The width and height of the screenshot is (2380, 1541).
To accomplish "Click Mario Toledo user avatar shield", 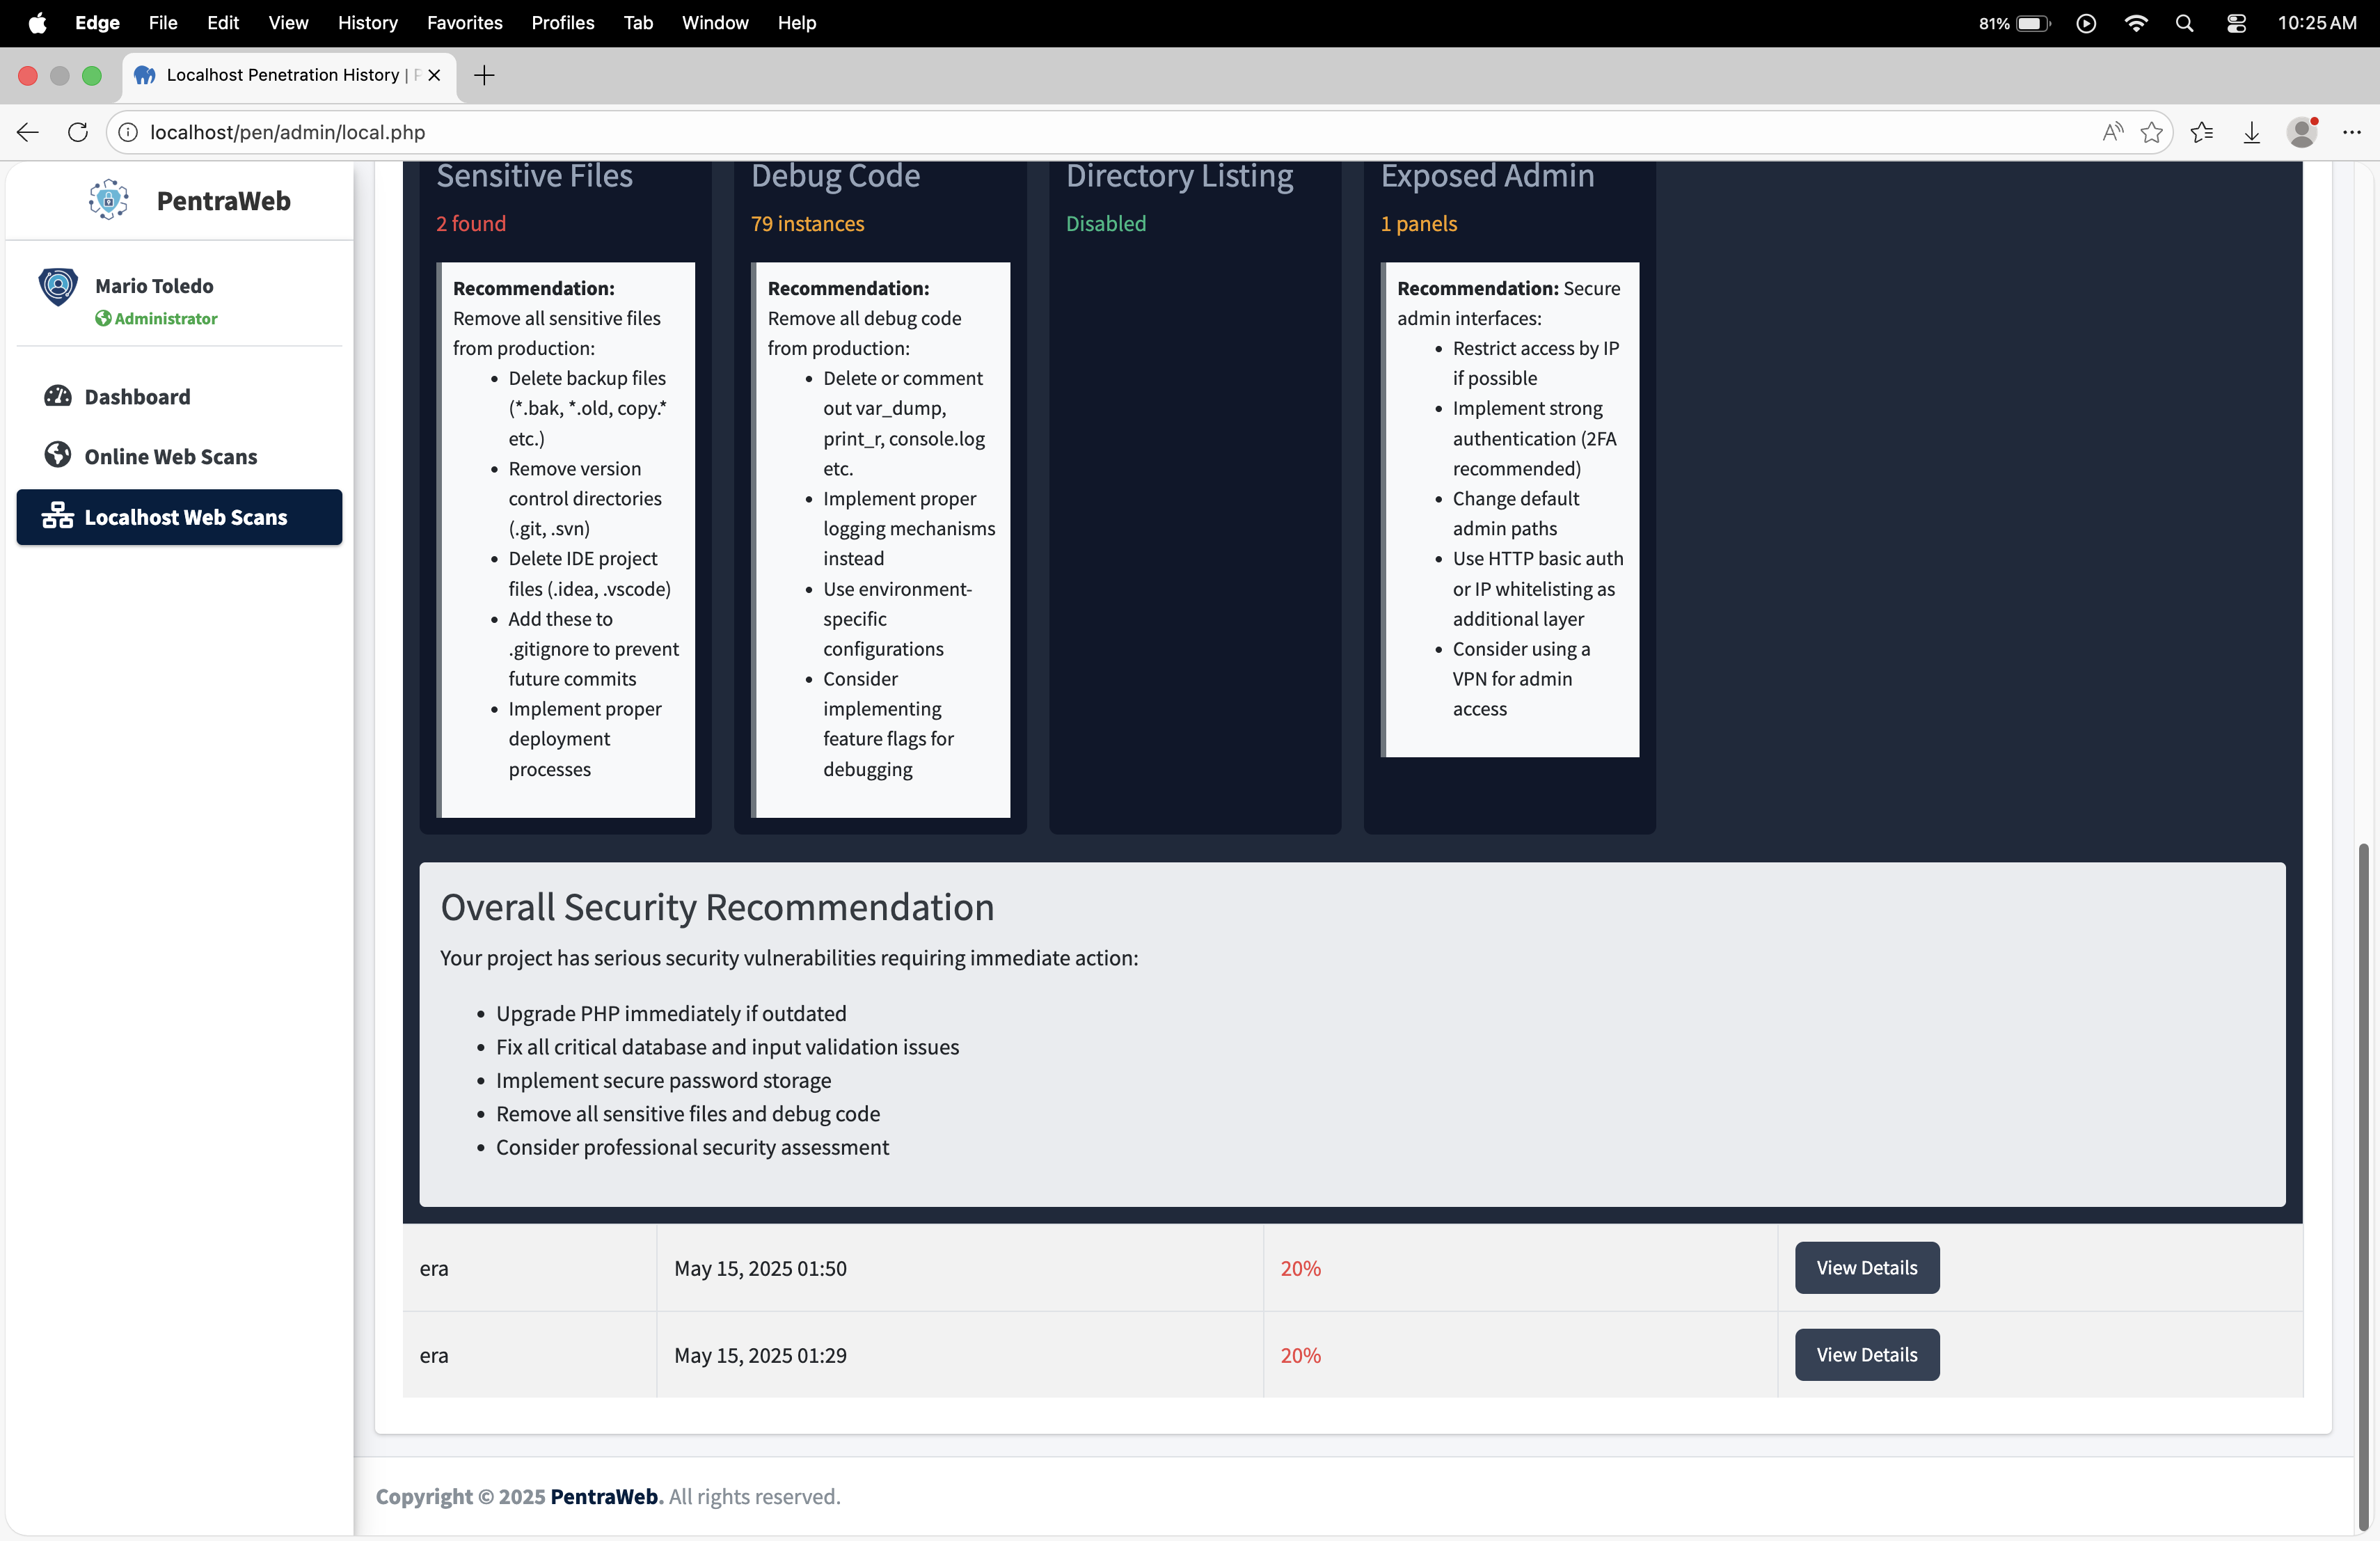I will click(58, 287).
